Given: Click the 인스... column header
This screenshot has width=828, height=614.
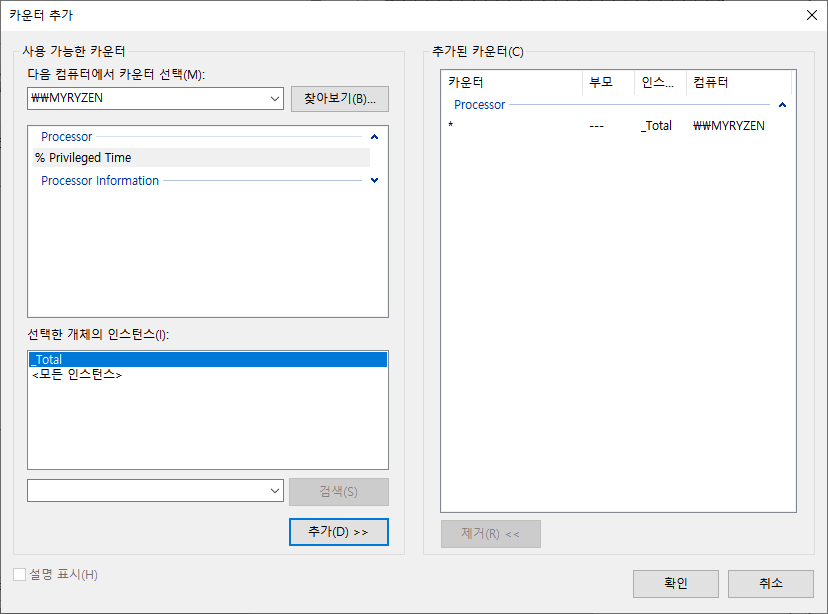Looking at the screenshot, I should pos(660,82).
